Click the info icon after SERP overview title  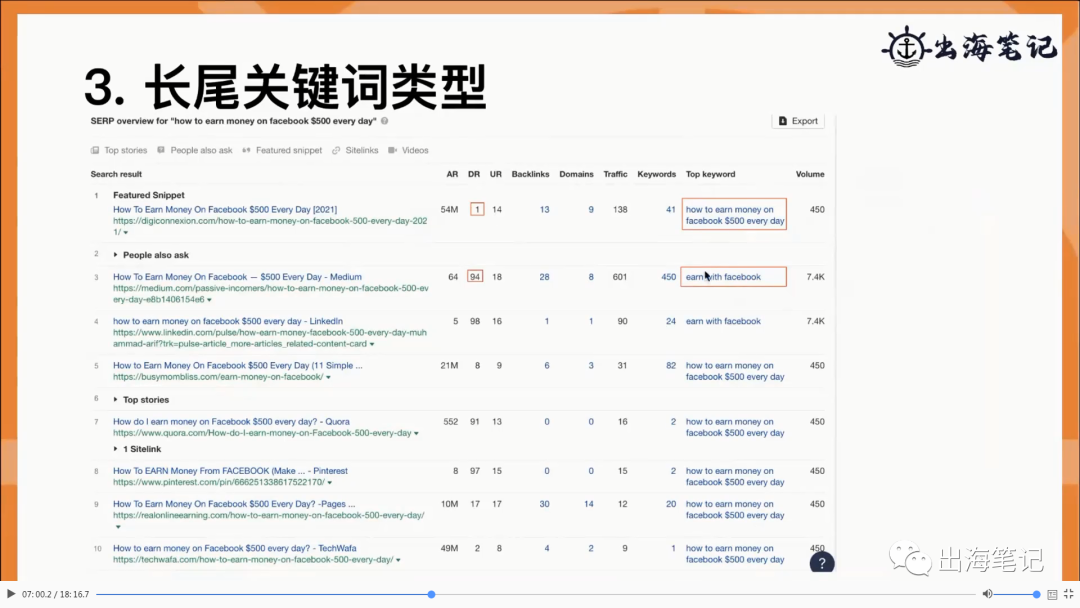(x=385, y=121)
